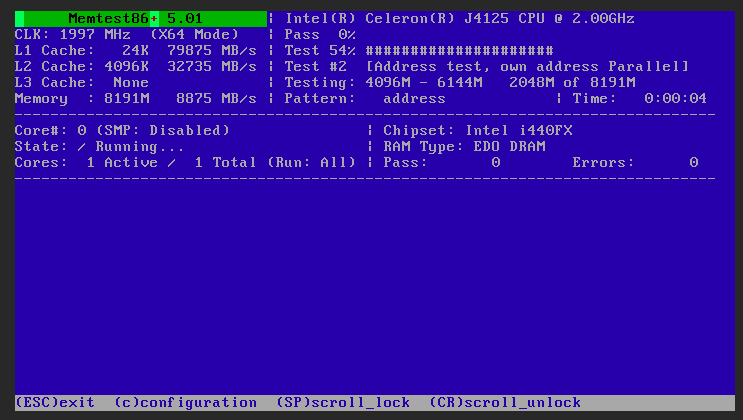Click the RAM Type: EDO DRAM entry
743x420 pixels.
tap(464, 146)
